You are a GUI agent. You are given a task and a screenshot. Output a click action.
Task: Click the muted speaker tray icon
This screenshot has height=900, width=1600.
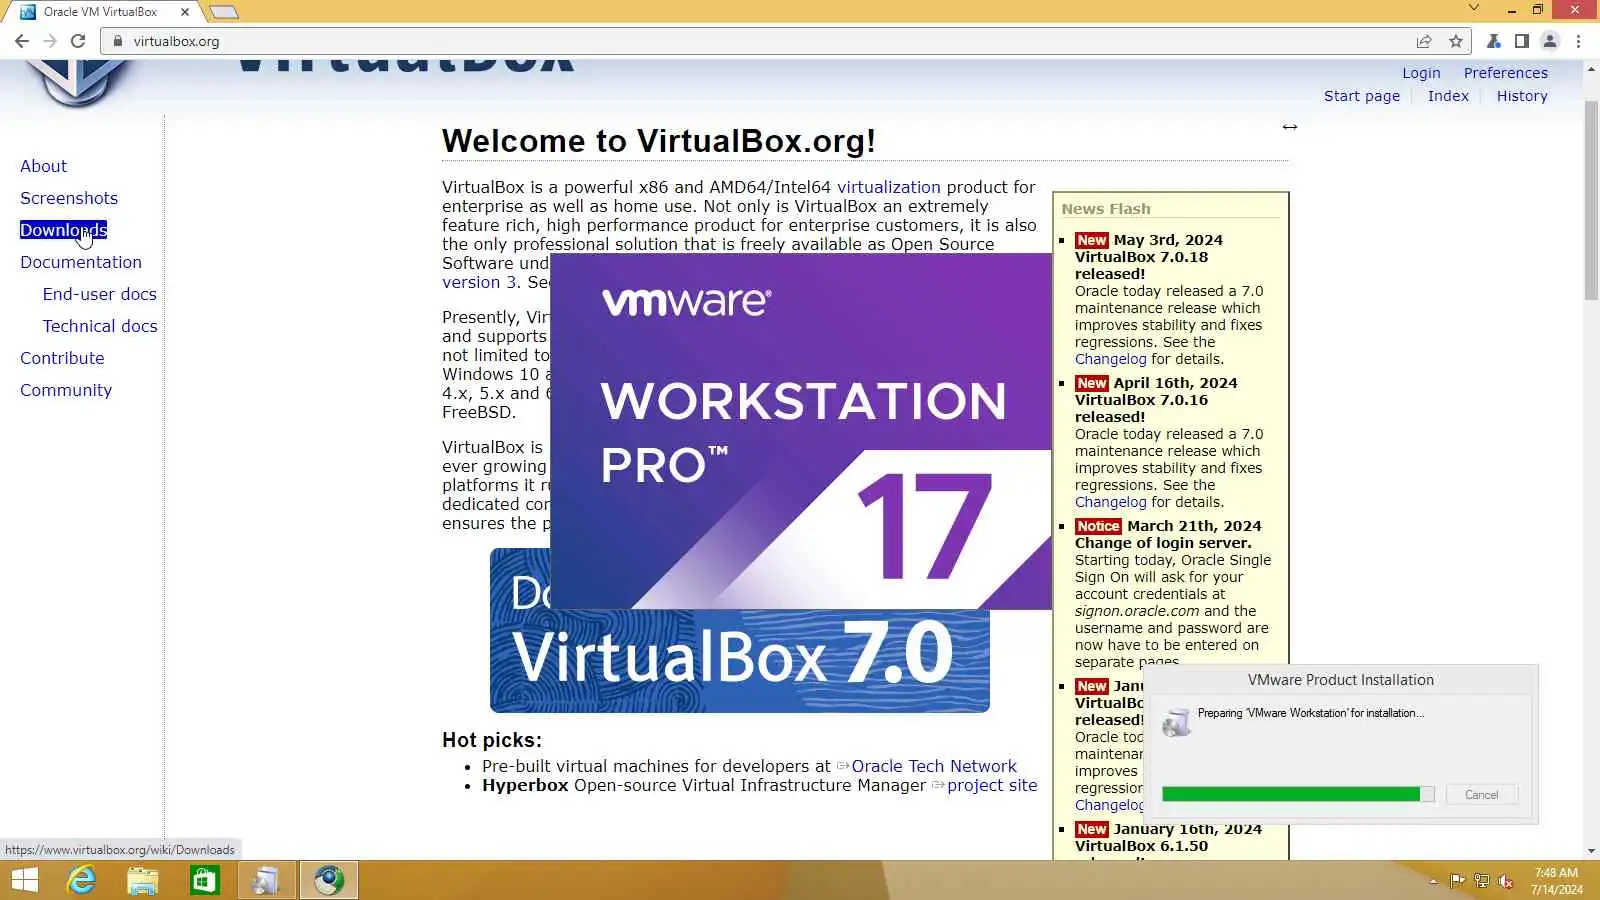pos(1505,881)
